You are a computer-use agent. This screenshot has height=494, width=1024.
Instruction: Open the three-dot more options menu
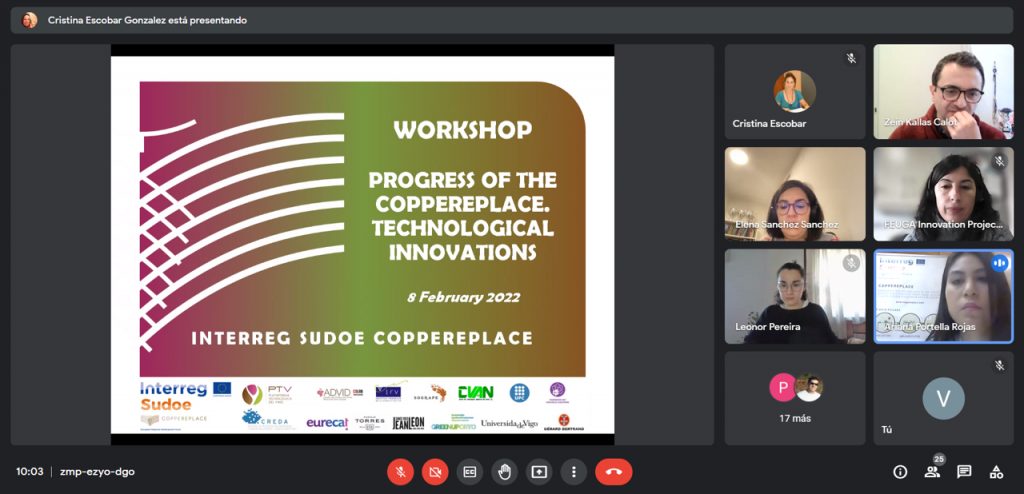[x=573, y=472]
